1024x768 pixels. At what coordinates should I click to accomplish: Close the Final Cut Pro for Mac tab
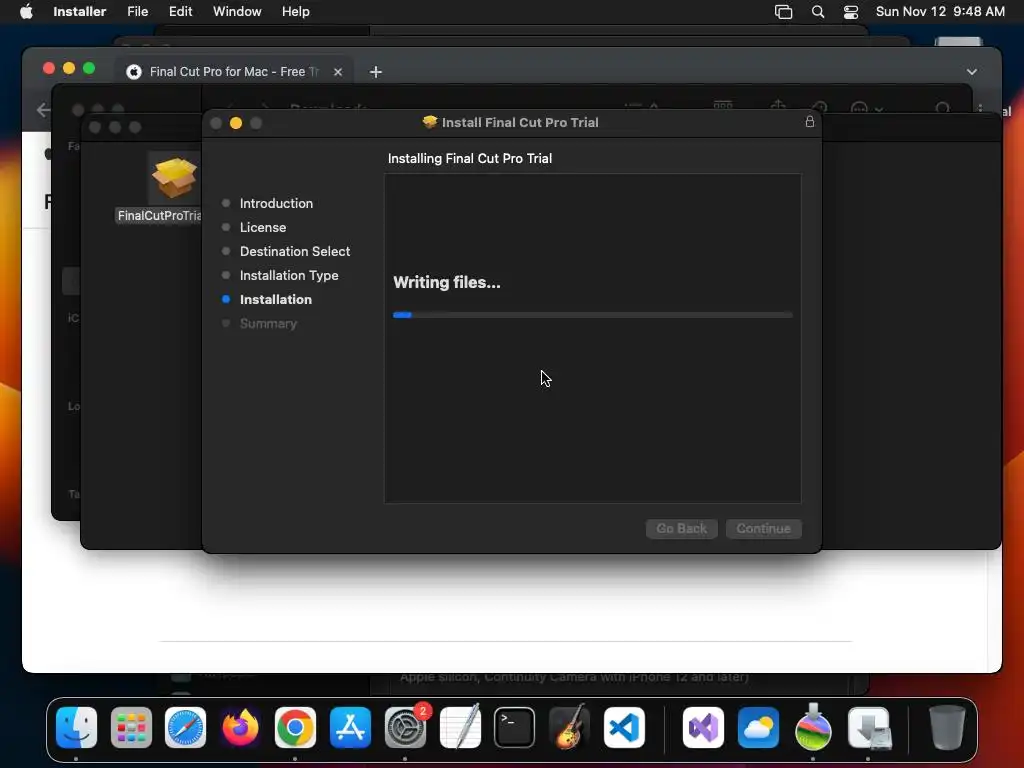pos(338,72)
